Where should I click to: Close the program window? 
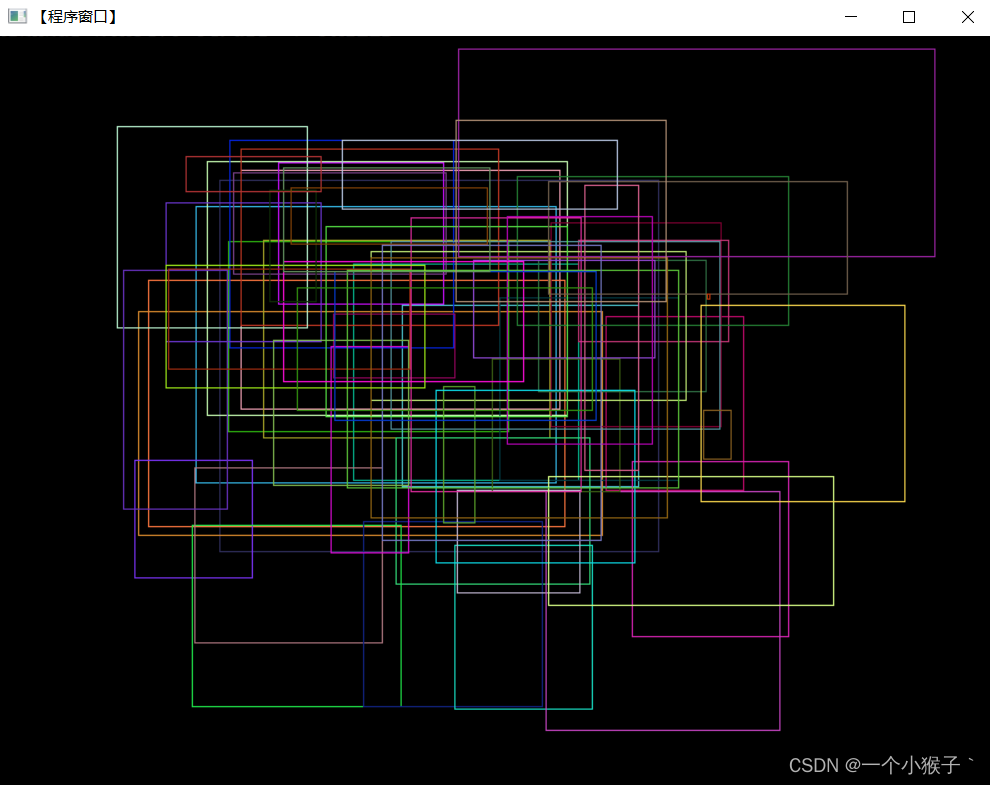click(966, 17)
